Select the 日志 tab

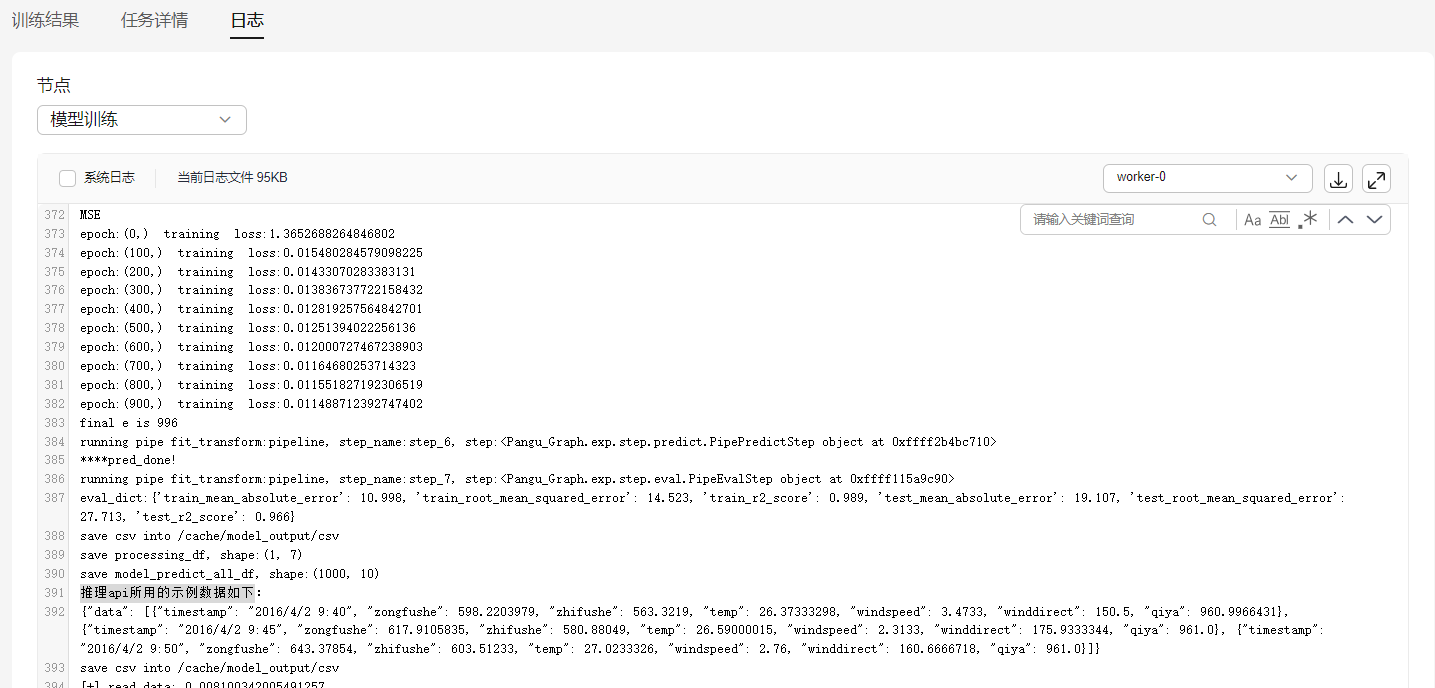click(x=247, y=20)
